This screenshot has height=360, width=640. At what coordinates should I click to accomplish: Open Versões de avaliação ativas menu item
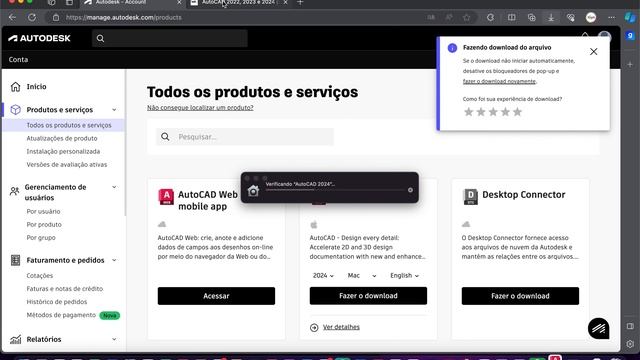click(67, 164)
